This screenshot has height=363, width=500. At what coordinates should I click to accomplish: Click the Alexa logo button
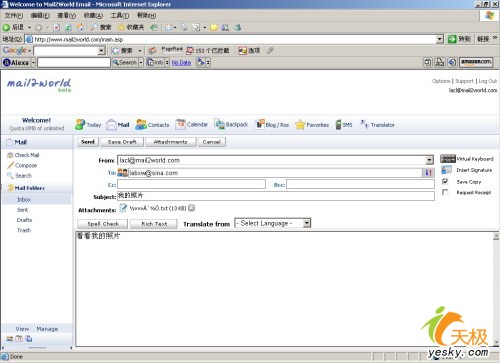click(x=16, y=62)
